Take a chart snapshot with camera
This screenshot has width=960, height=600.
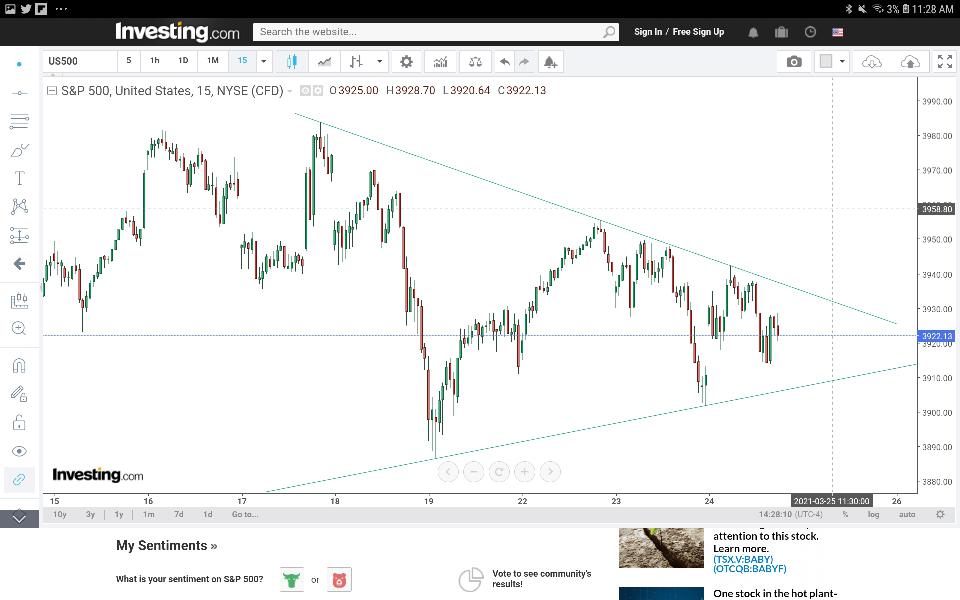tap(794, 61)
